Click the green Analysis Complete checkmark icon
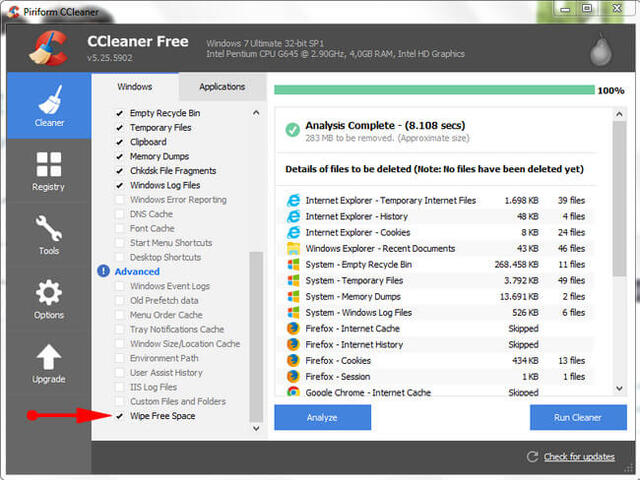The image size is (640, 480). point(293,130)
